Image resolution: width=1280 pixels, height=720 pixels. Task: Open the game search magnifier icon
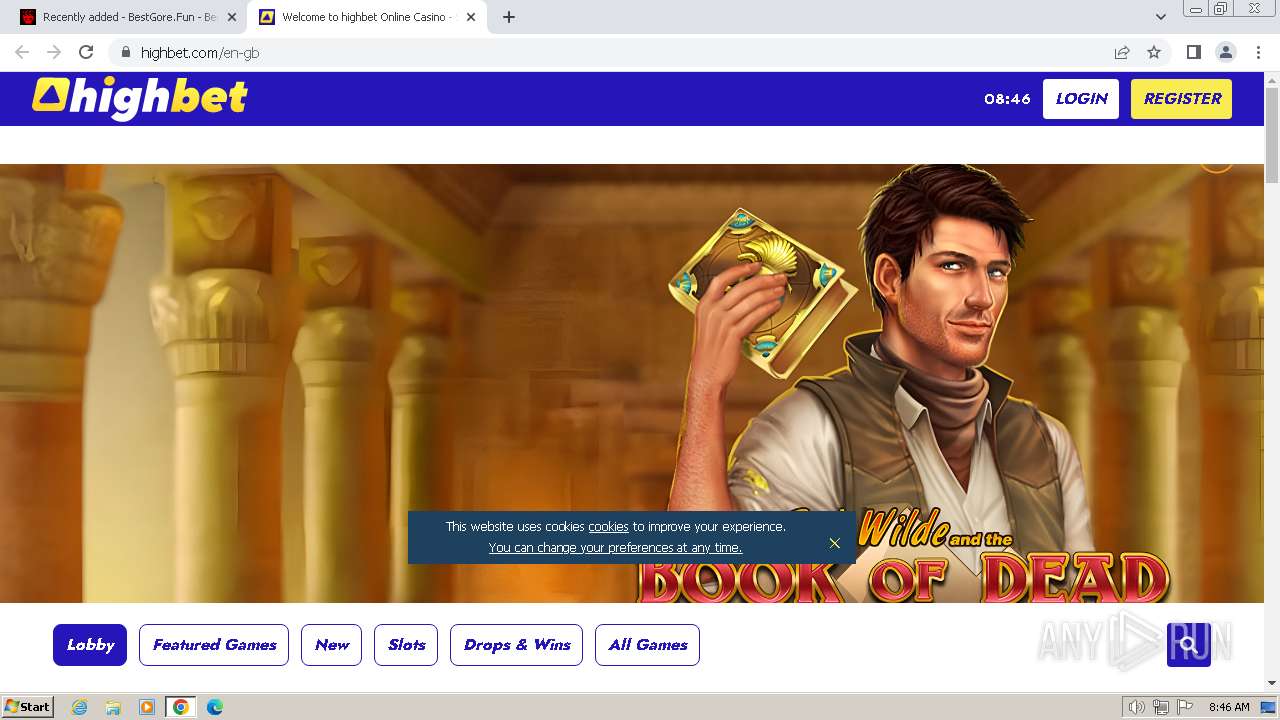[1188, 645]
